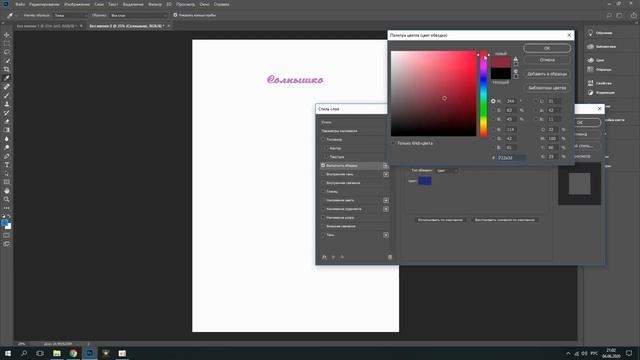This screenshot has width=640, height=360.
Task: Click the rainbow hue slider strip
Action: click(x=483, y=94)
